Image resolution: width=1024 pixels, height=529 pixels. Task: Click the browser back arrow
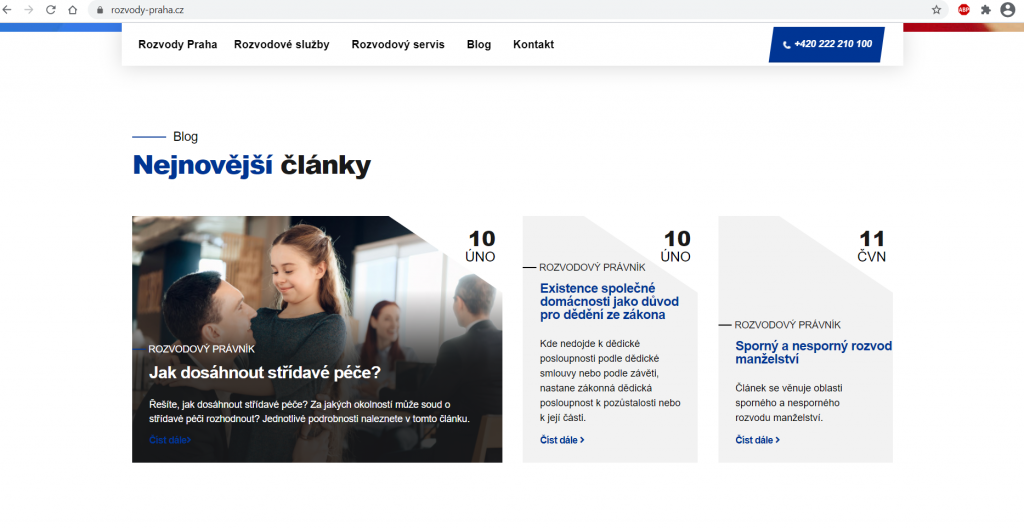coord(8,9)
